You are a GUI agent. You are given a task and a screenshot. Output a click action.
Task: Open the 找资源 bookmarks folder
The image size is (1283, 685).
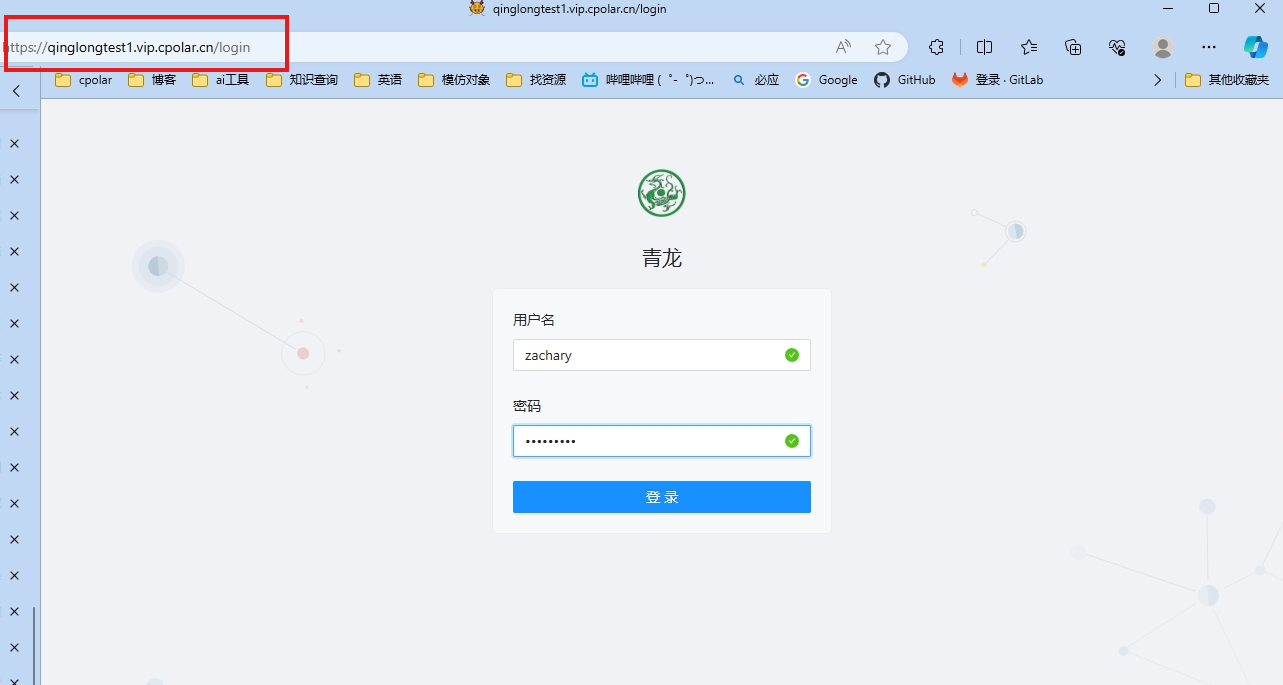click(x=536, y=80)
